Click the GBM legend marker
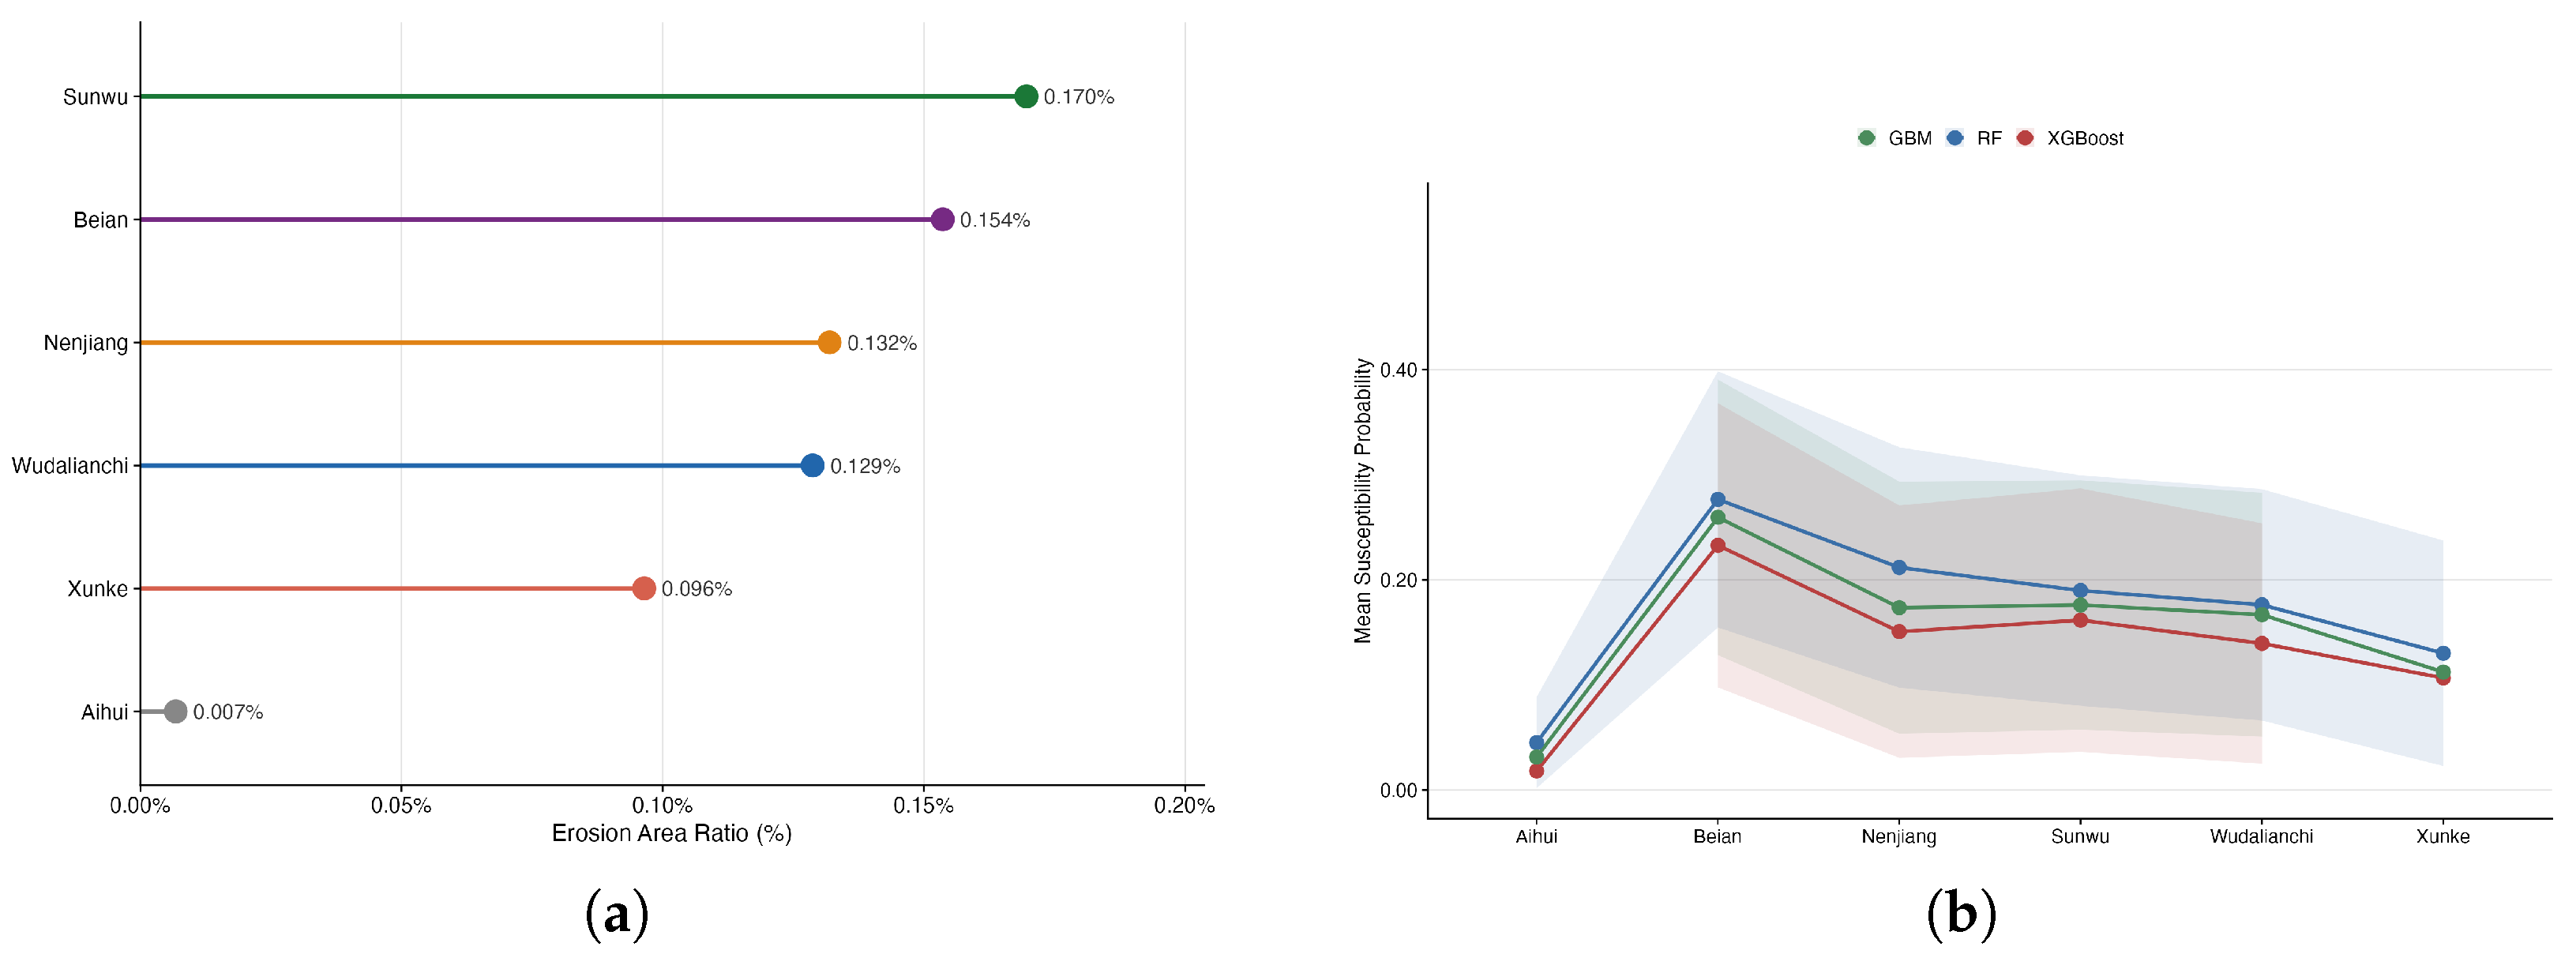2576x954 pixels. point(1866,138)
